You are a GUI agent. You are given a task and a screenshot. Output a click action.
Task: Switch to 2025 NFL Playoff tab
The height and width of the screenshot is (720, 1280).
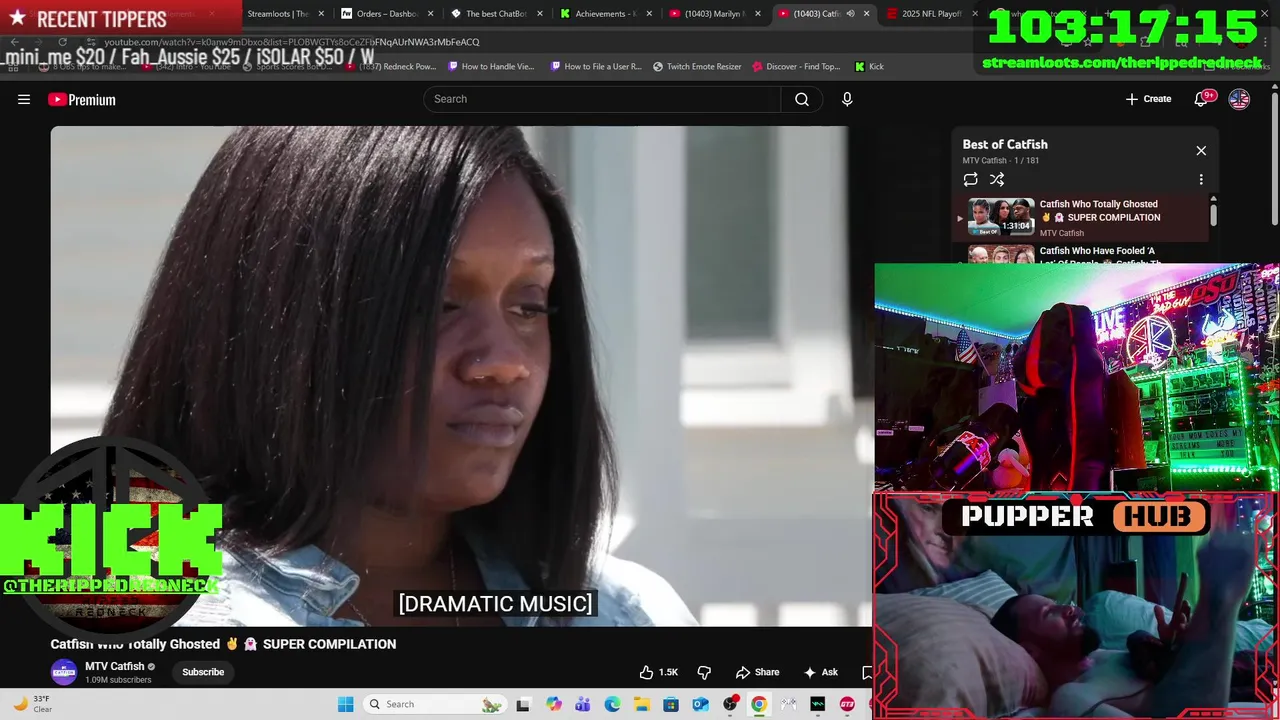click(932, 14)
